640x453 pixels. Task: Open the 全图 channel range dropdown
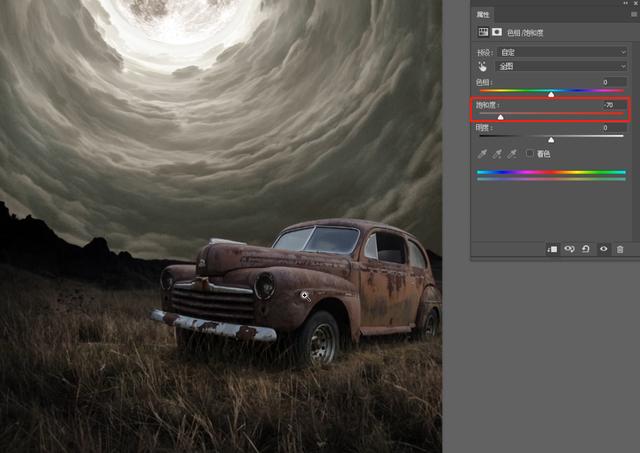point(564,66)
